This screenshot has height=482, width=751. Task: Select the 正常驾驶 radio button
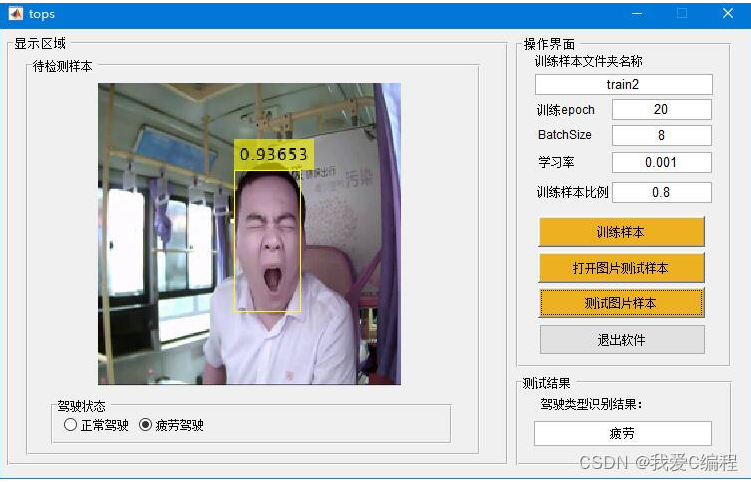[70, 425]
